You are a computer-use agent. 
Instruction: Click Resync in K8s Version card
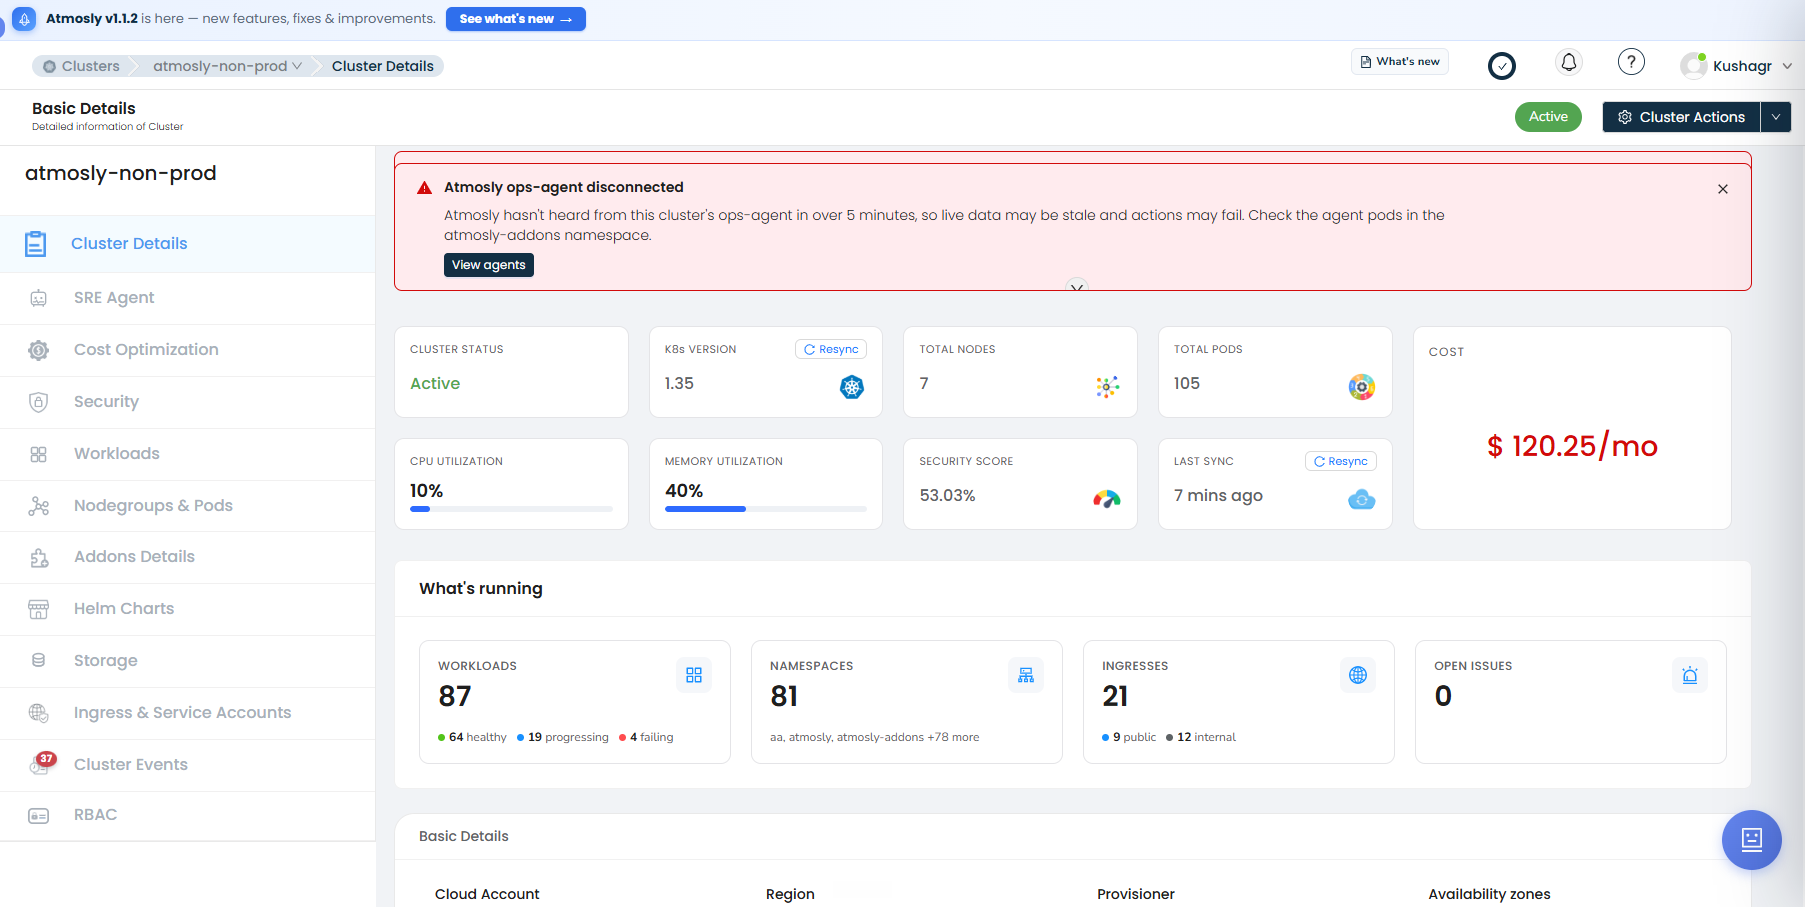click(x=831, y=349)
